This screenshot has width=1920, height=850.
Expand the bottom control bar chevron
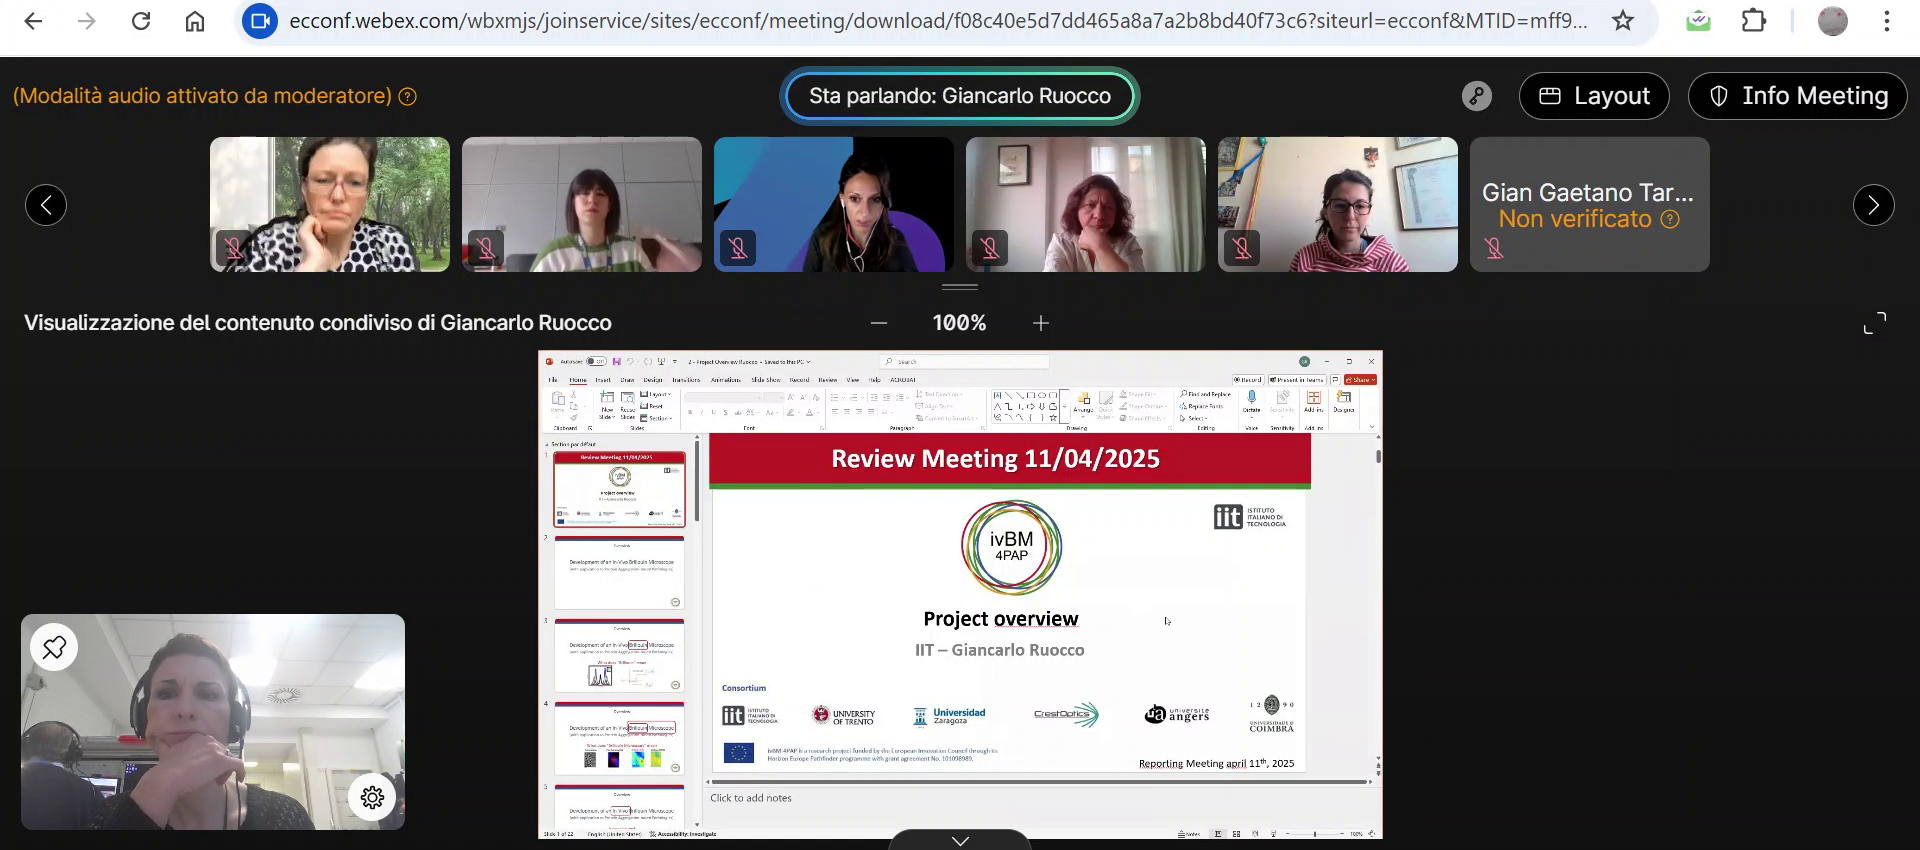point(959,840)
